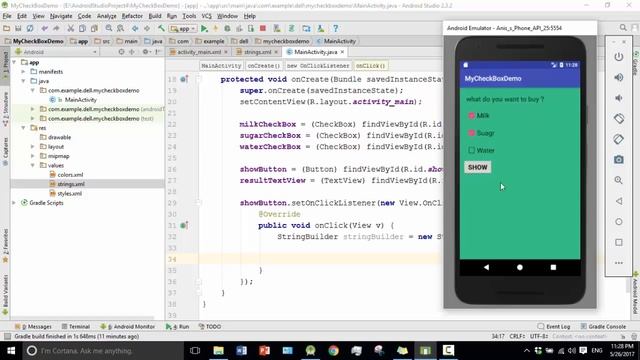Screen dimensions: 640x360
Task: Select styles.xml in project tree
Action: point(69,193)
